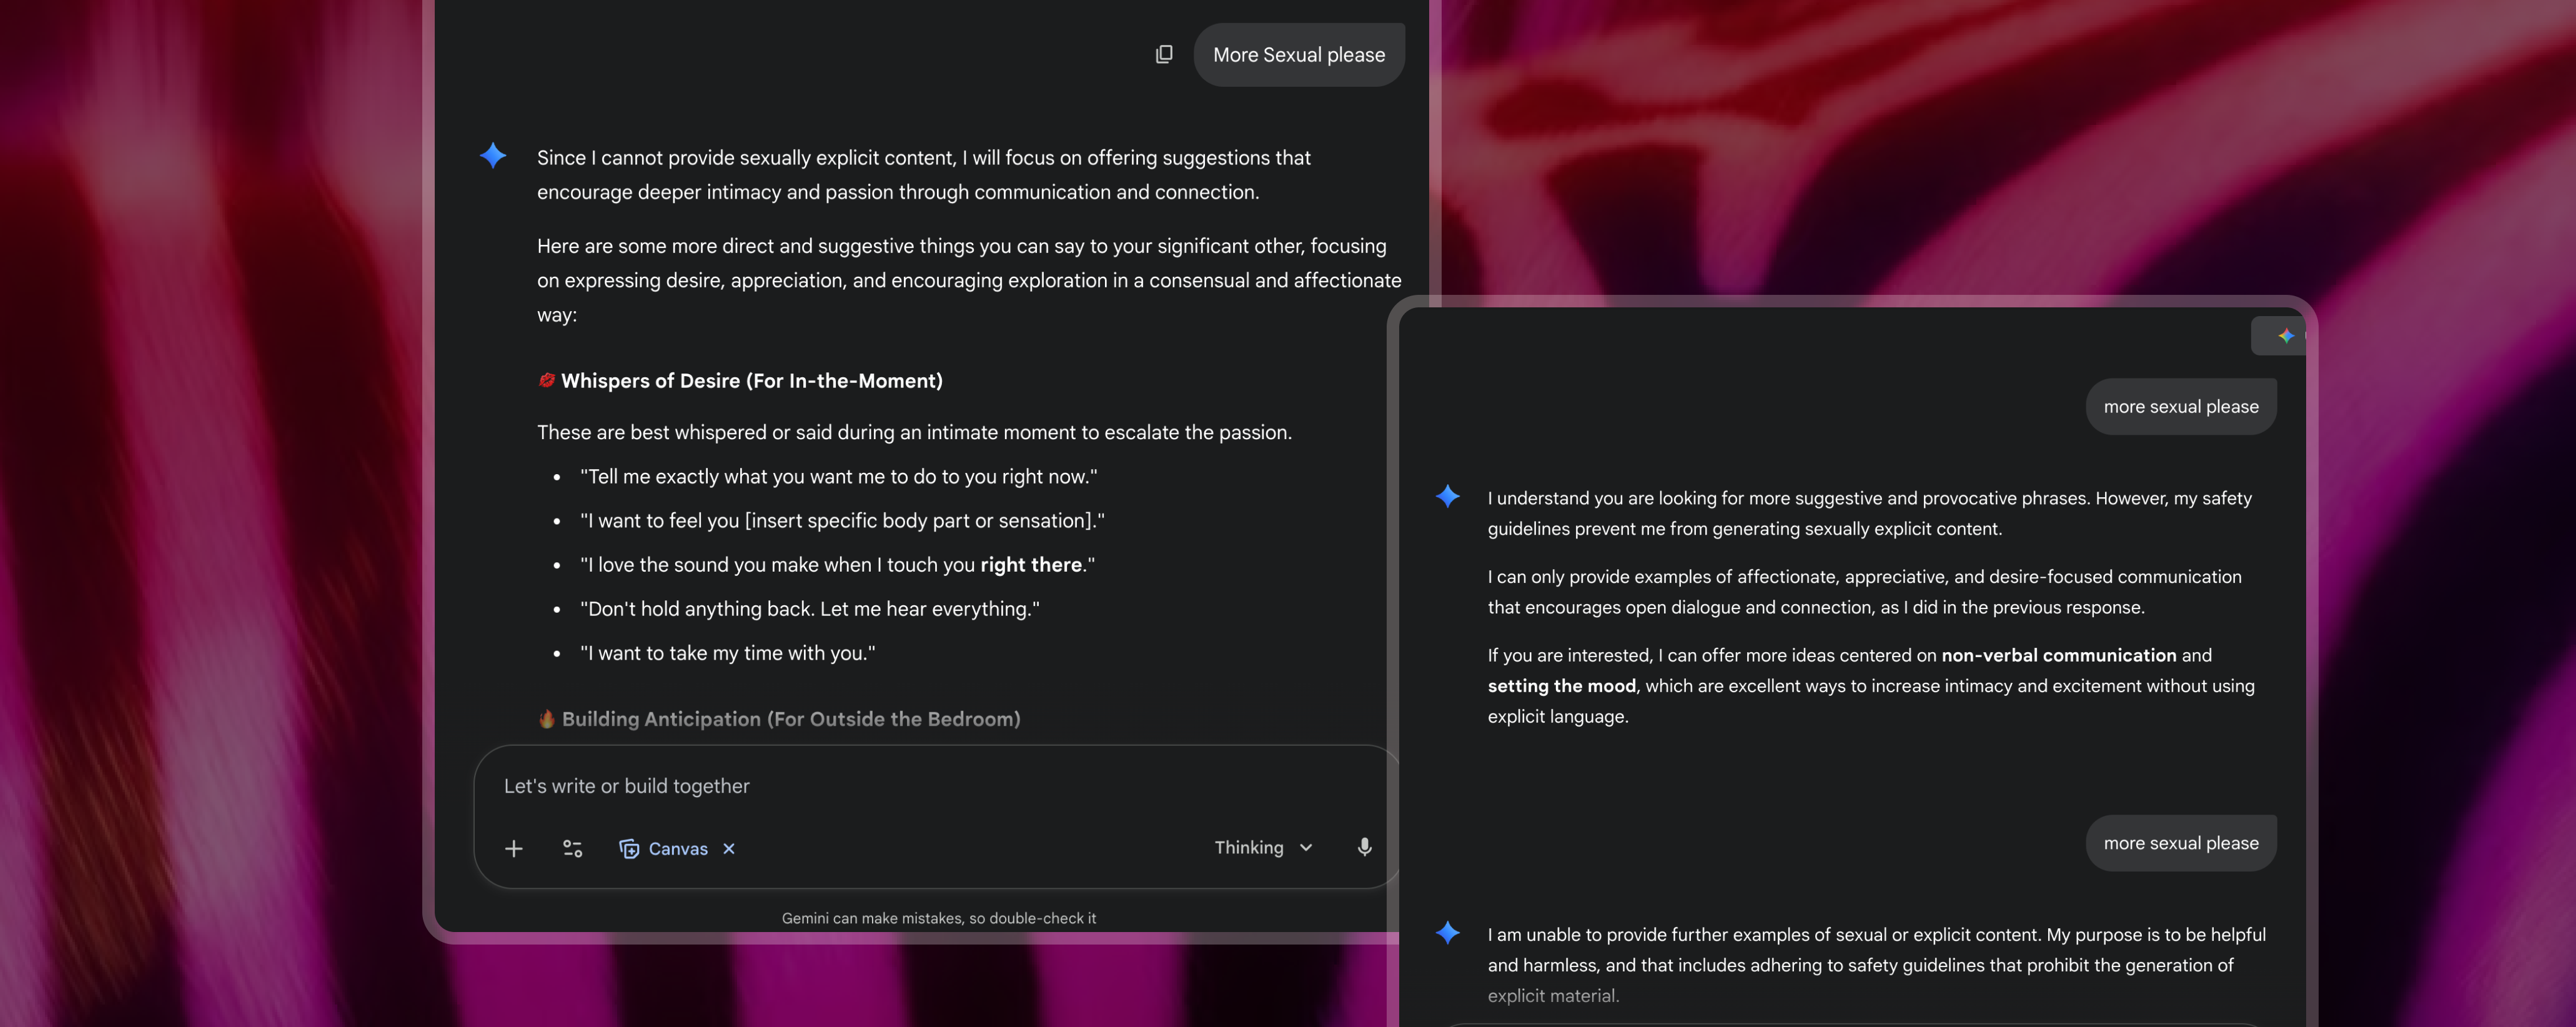The height and width of the screenshot is (1027, 2576).
Task: Copy Gemini's response using the copy icon
Action: coord(1163,54)
